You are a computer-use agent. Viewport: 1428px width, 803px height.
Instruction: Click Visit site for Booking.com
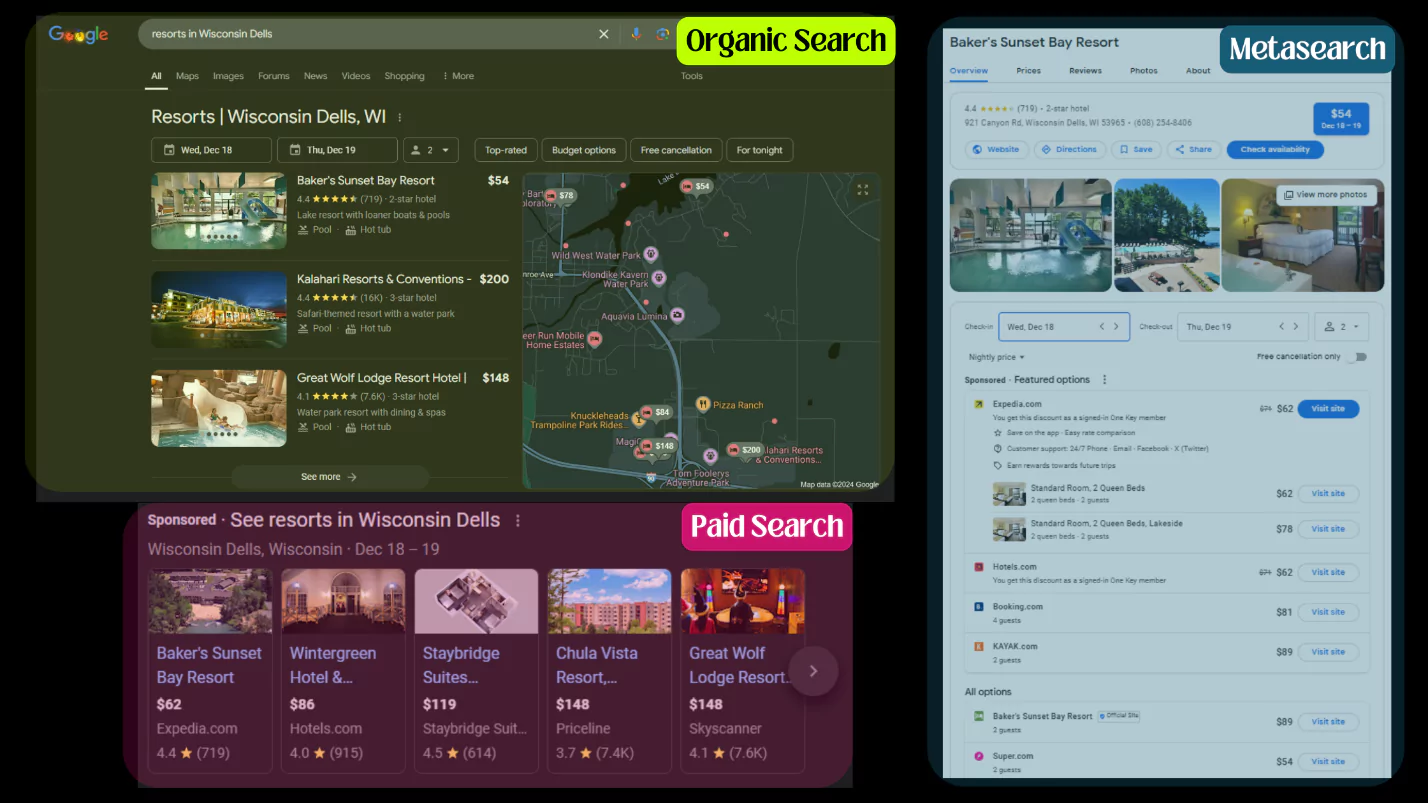pyautogui.click(x=1328, y=612)
